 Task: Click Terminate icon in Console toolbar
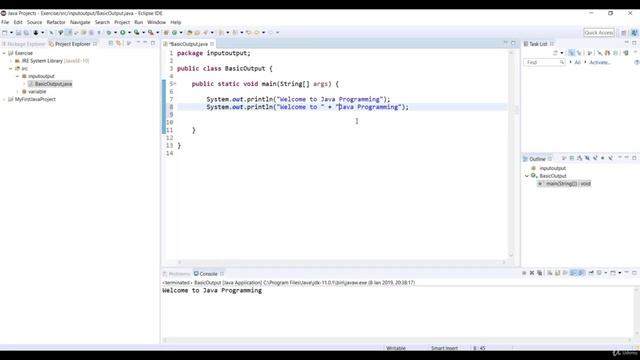(524, 273)
